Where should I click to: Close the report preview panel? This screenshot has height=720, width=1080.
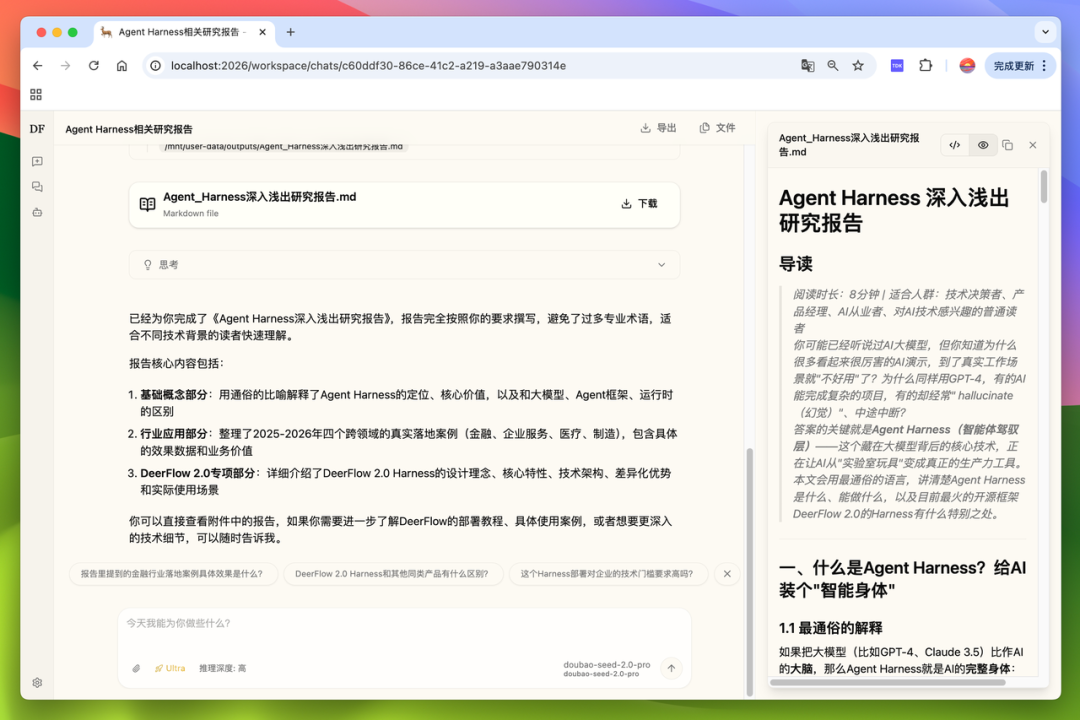[x=1033, y=145]
